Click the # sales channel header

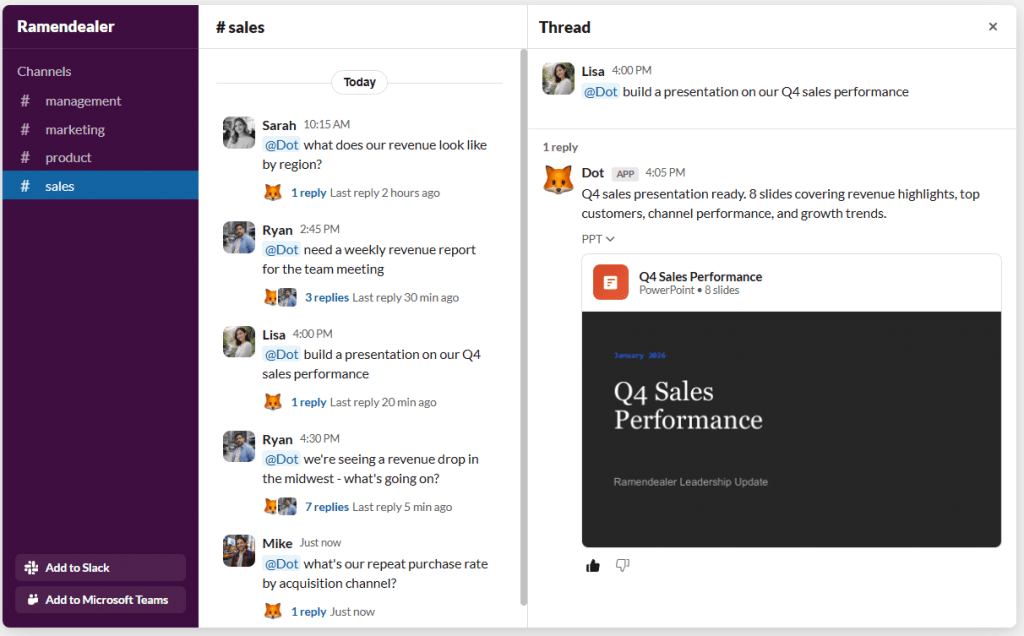click(240, 27)
